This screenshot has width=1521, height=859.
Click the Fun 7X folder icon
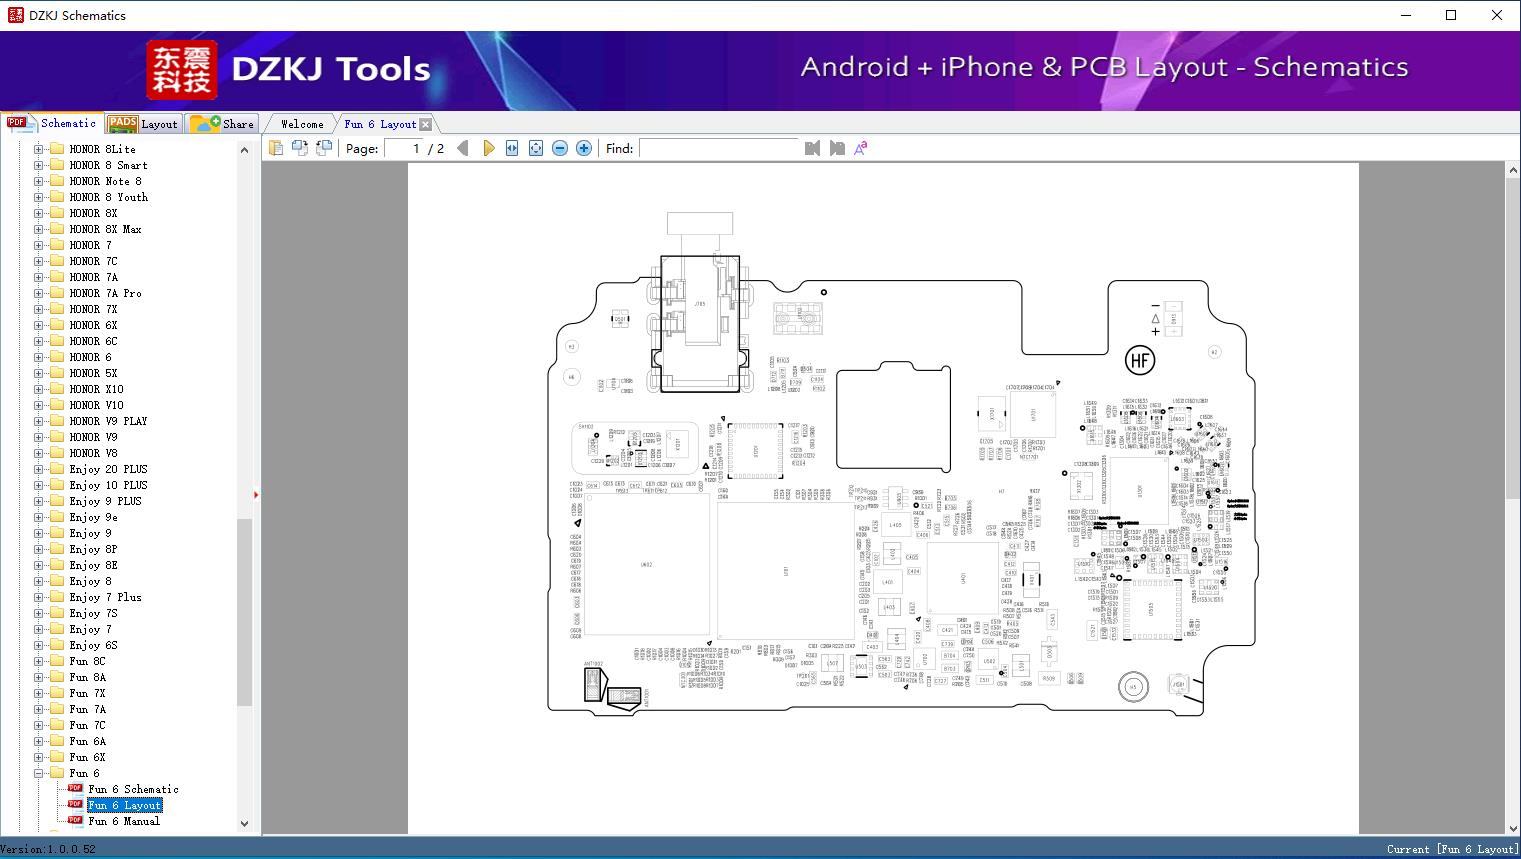pos(56,693)
